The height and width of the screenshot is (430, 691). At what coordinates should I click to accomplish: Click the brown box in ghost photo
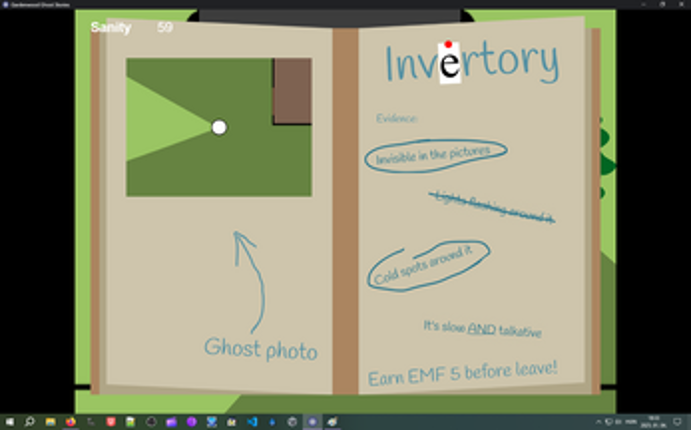click(x=292, y=91)
